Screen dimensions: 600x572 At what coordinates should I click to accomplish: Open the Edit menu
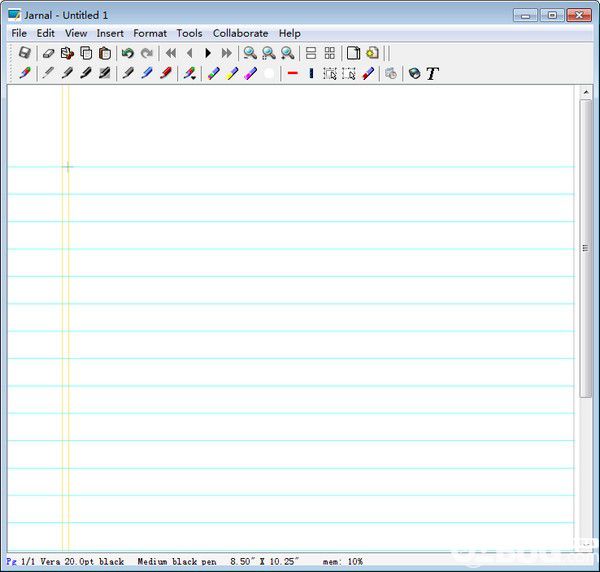(46, 33)
